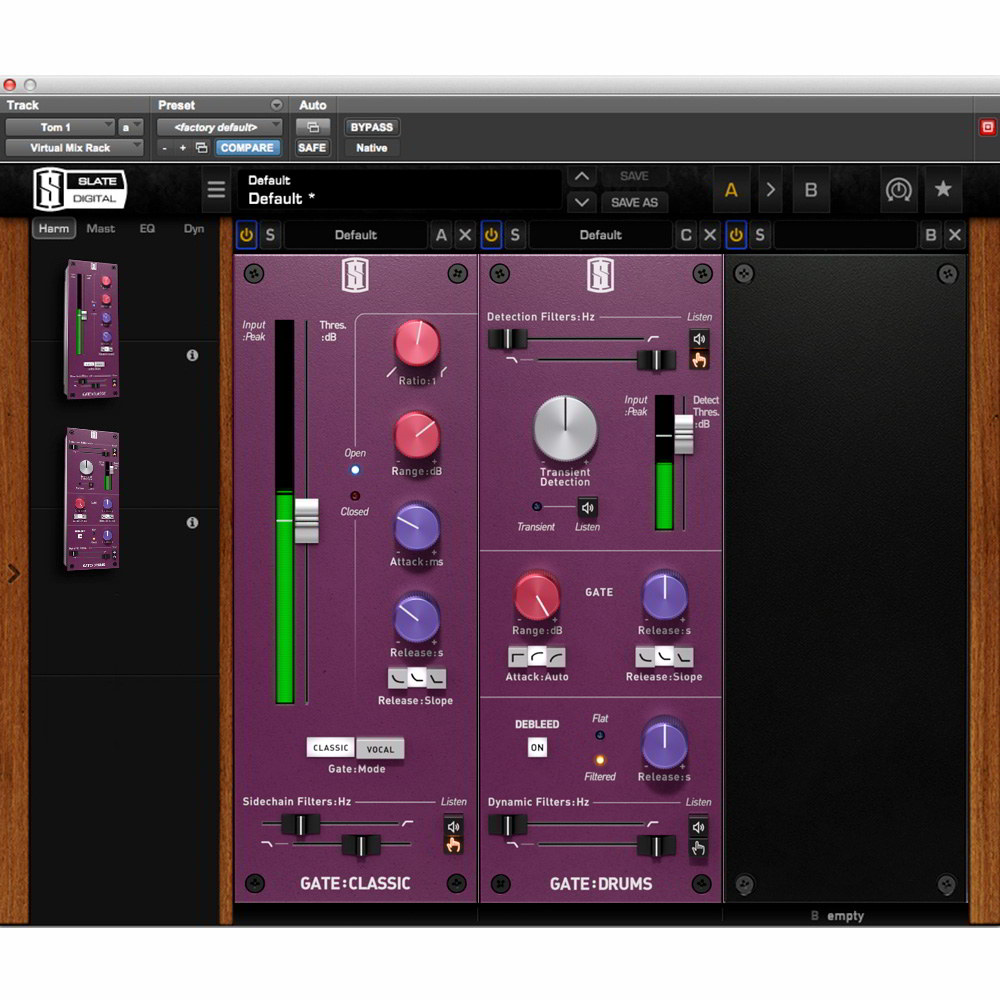Select middle Release Slope shape in Gate Drums
The height and width of the screenshot is (1000, 1000).
pyautogui.click(x=665, y=656)
